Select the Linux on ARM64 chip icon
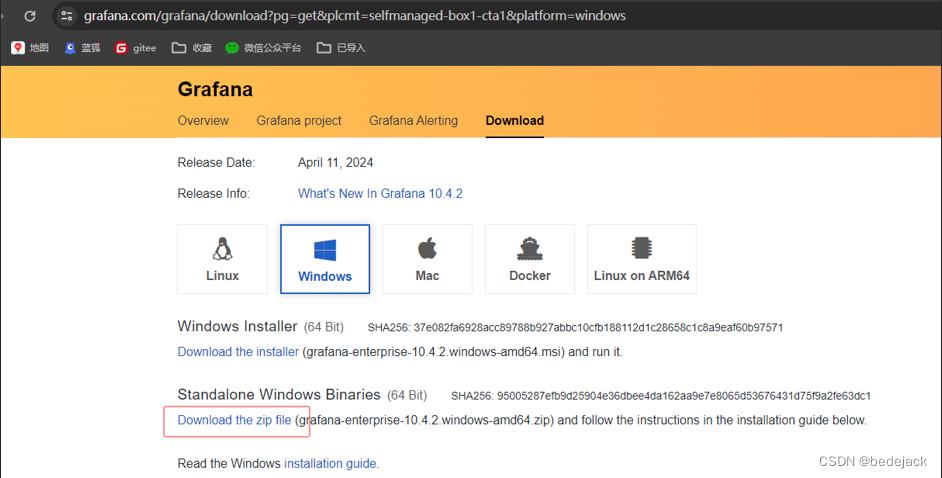This screenshot has height=478, width=942. tap(641, 249)
